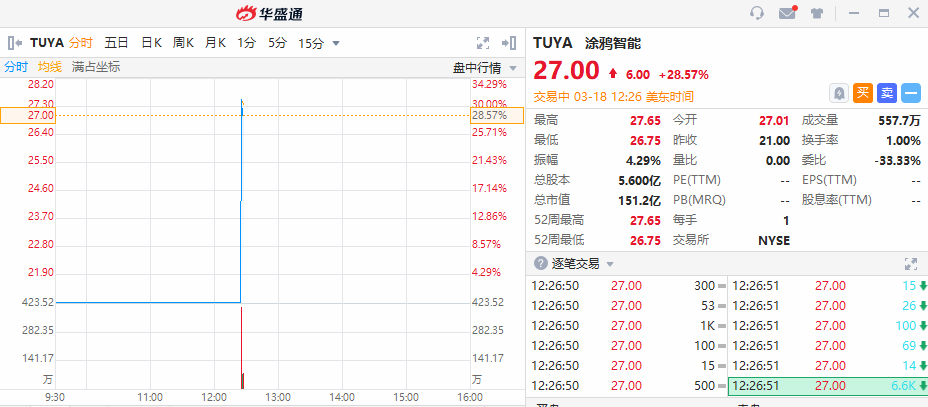Collapse the right quote panel icon

(509, 43)
